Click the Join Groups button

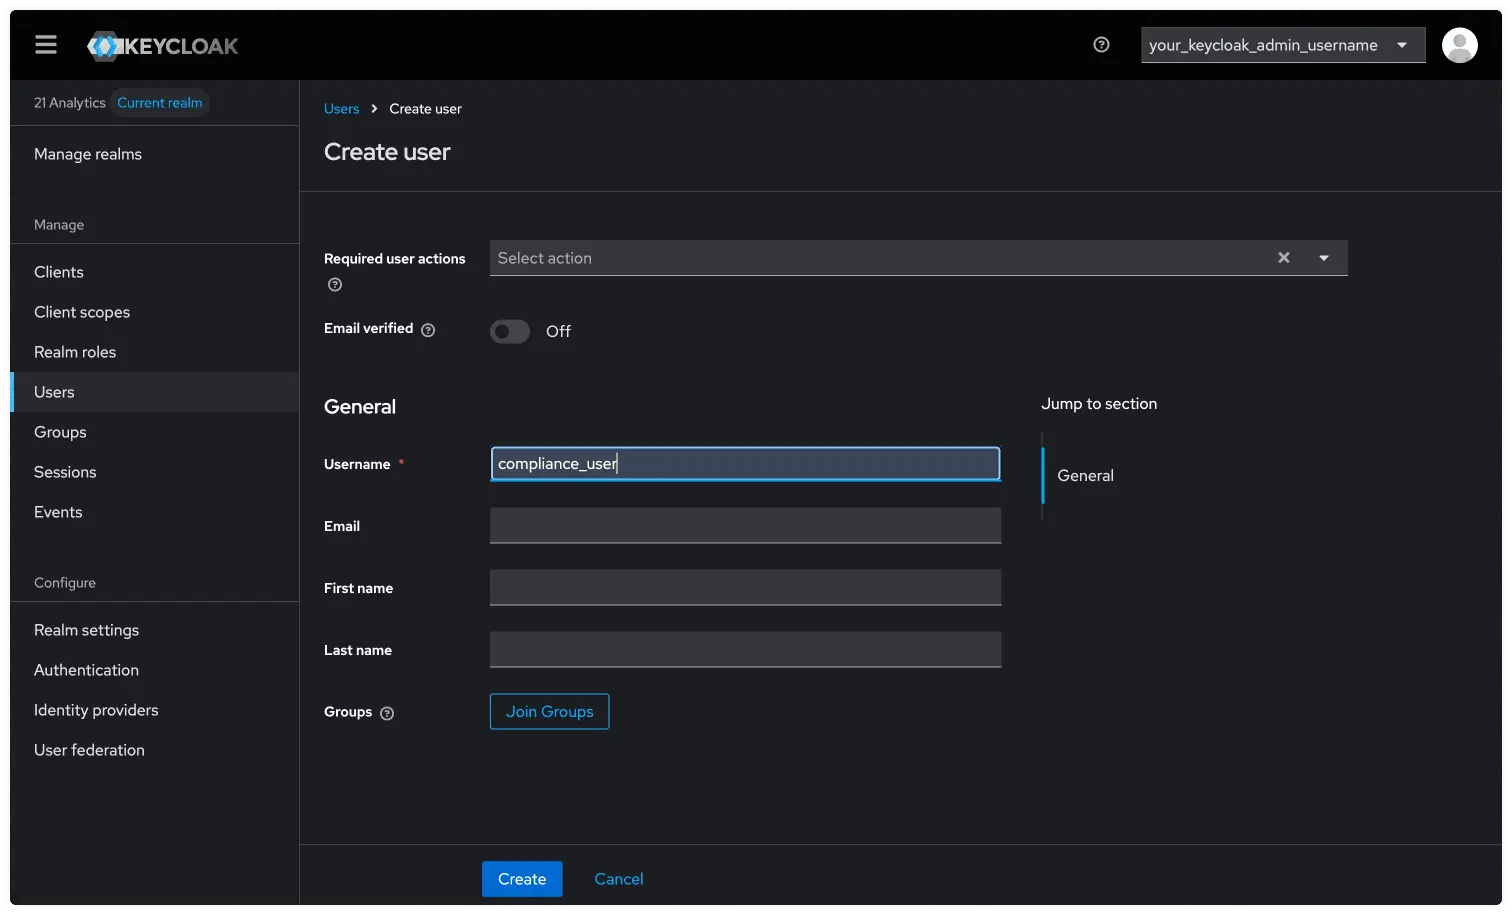(x=549, y=711)
